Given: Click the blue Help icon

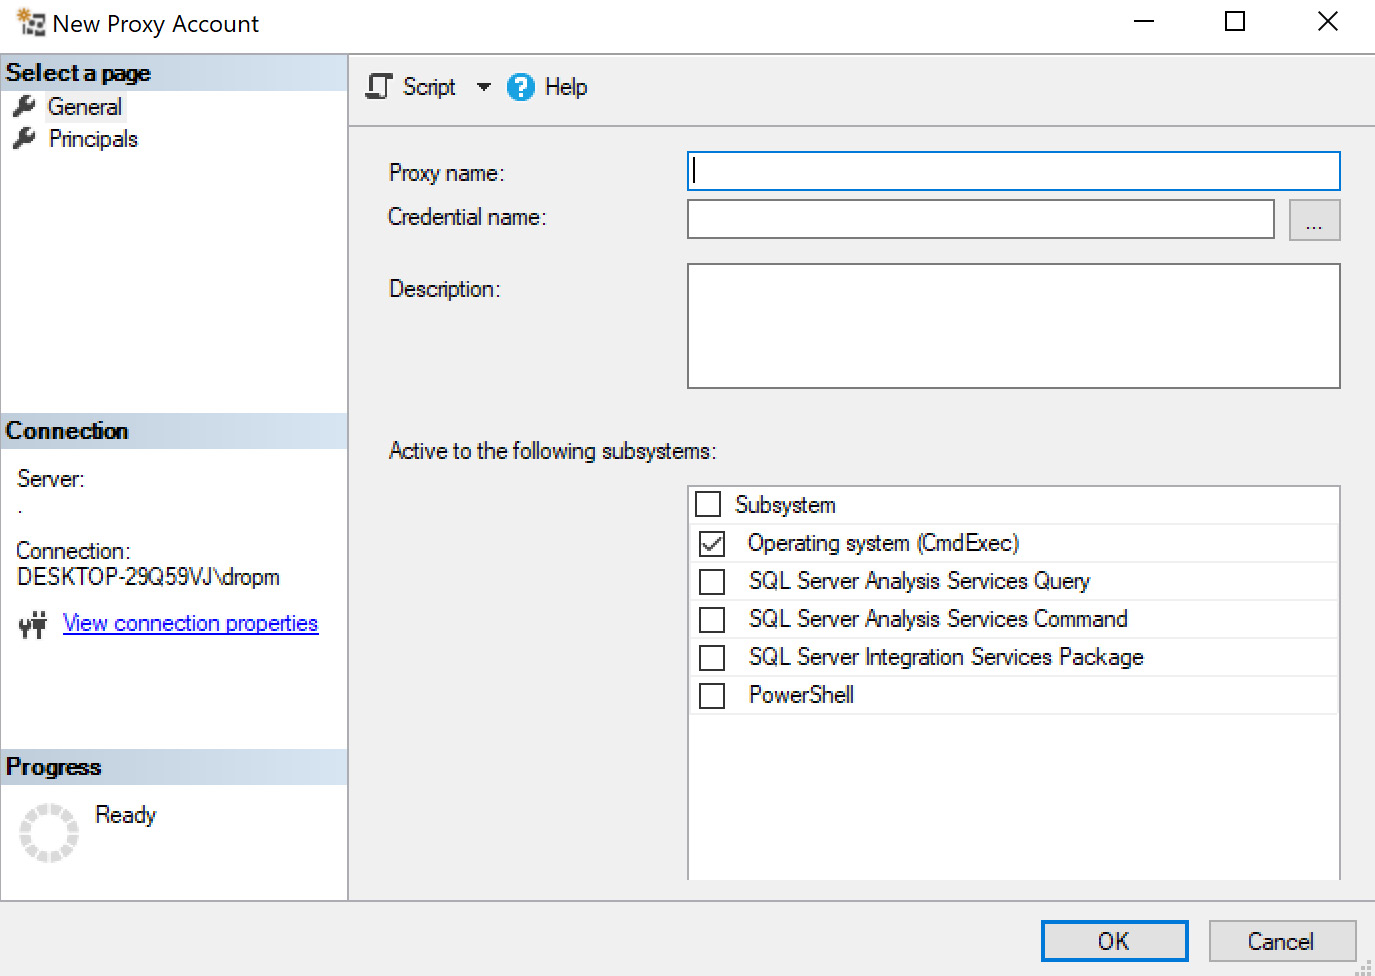Looking at the screenshot, I should tap(521, 87).
